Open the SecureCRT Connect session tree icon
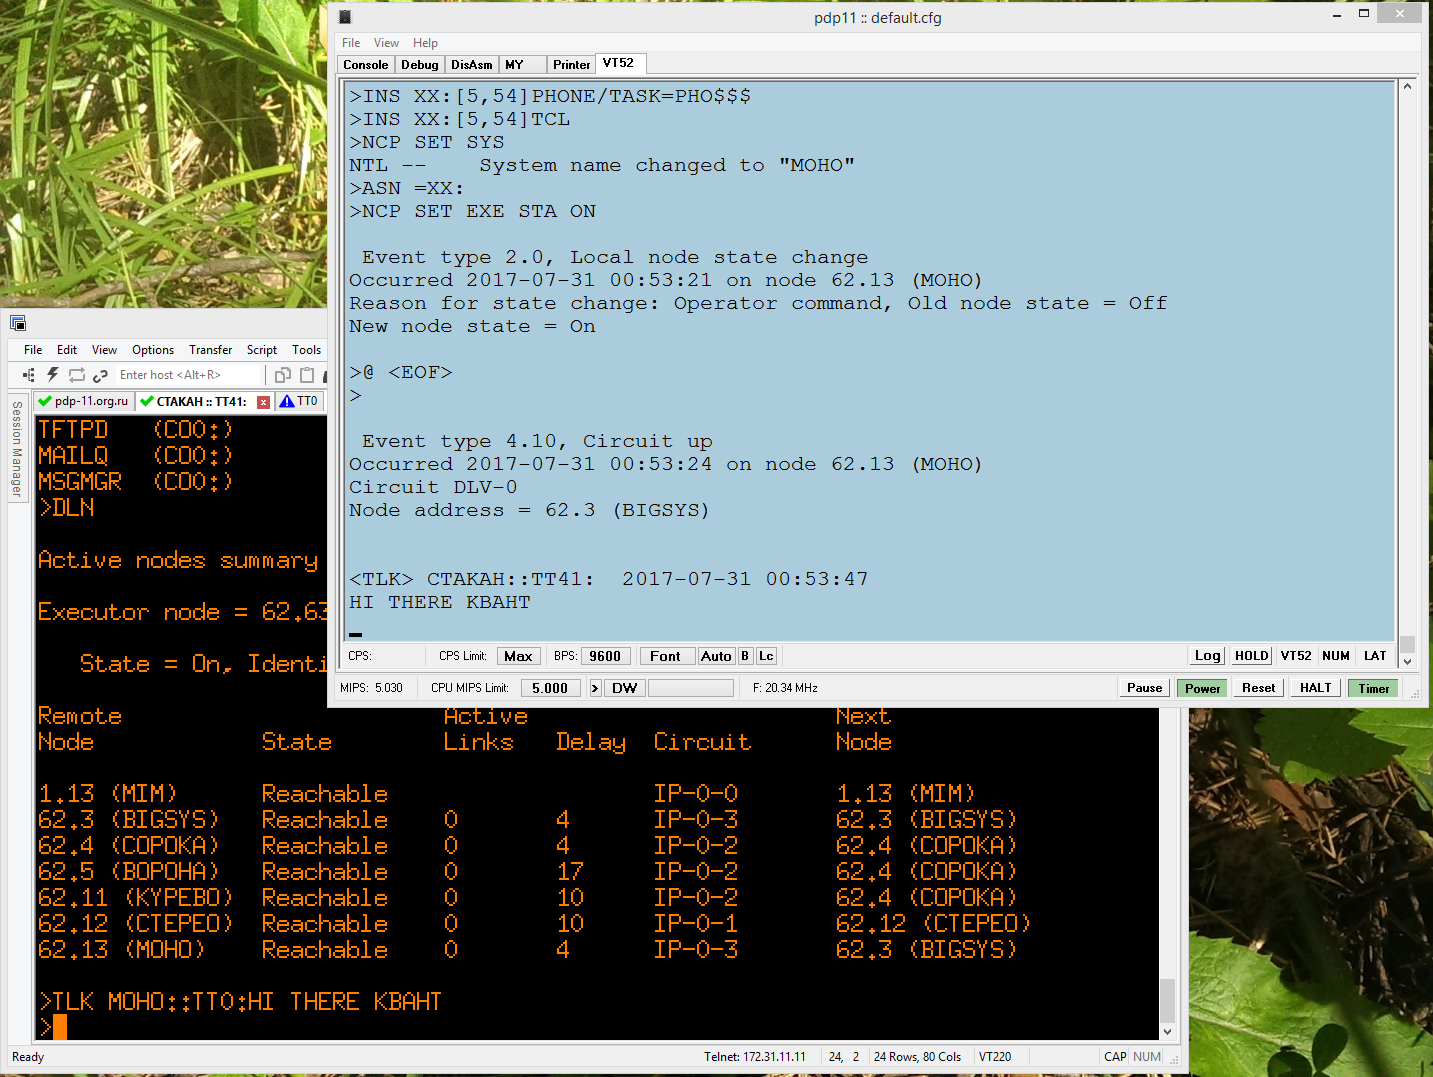 (28, 375)
